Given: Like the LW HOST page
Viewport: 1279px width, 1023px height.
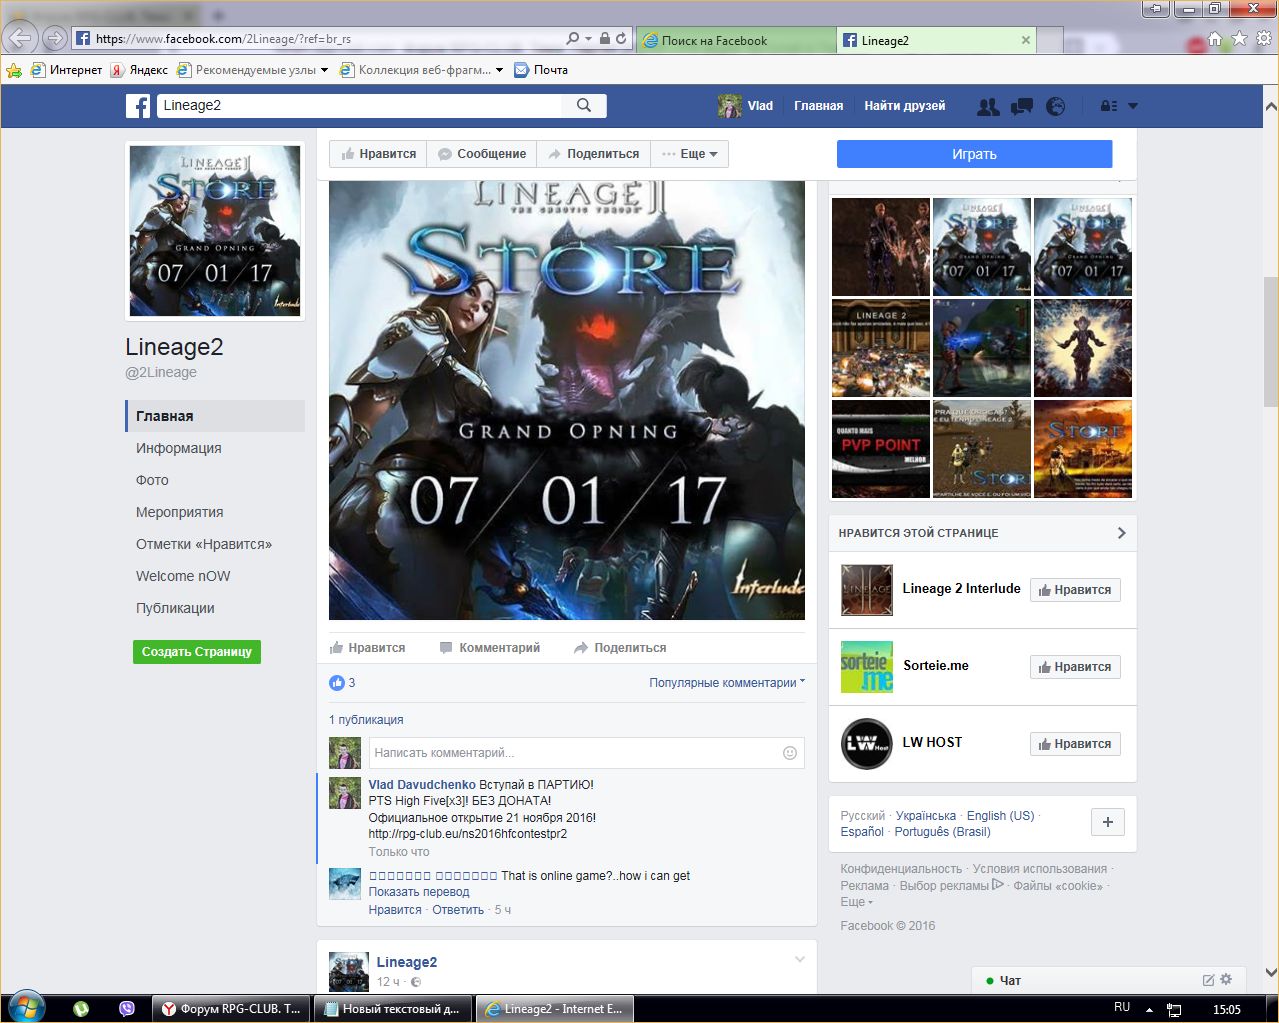Looking at the screenshot, I should tap(1075, 744).
